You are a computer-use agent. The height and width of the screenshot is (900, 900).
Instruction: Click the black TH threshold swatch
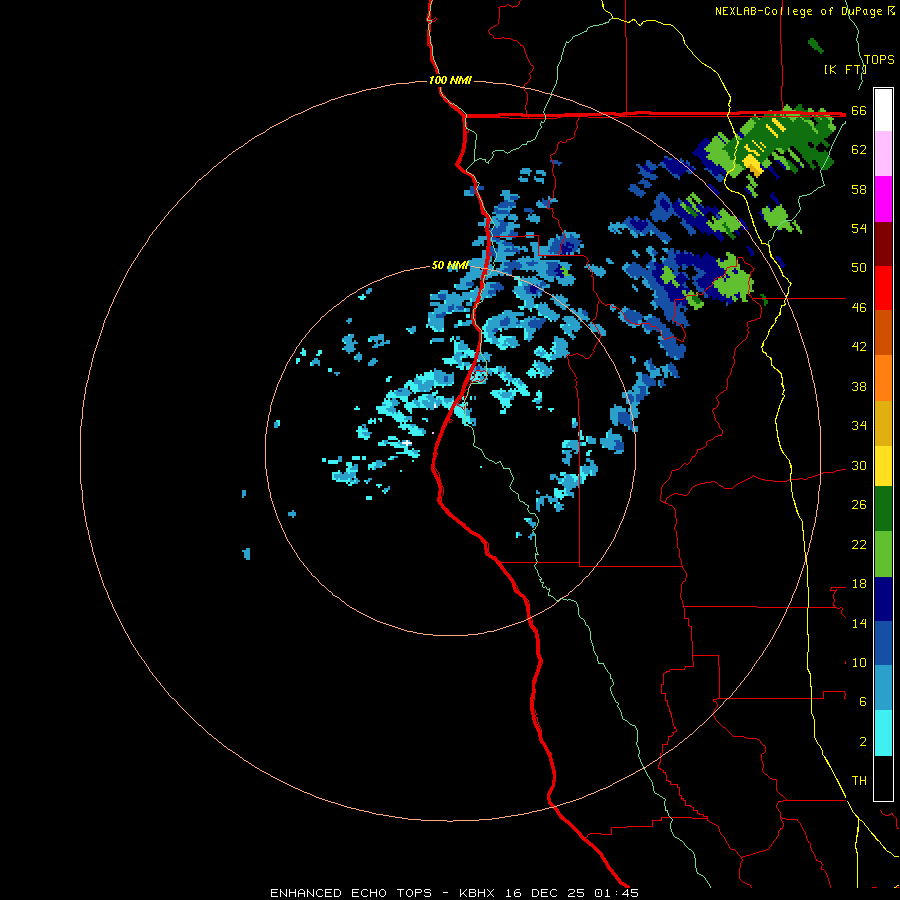click(x=883, y=778)
